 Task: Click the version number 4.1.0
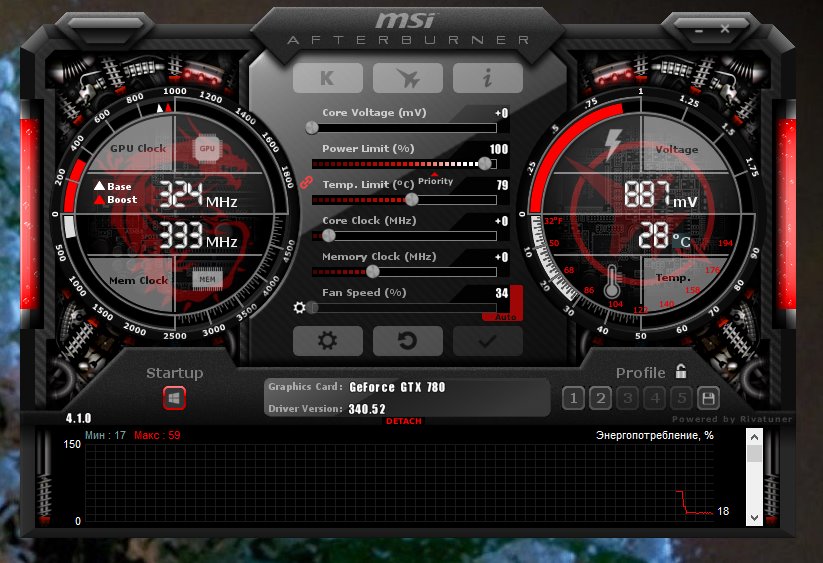(78, 418)
